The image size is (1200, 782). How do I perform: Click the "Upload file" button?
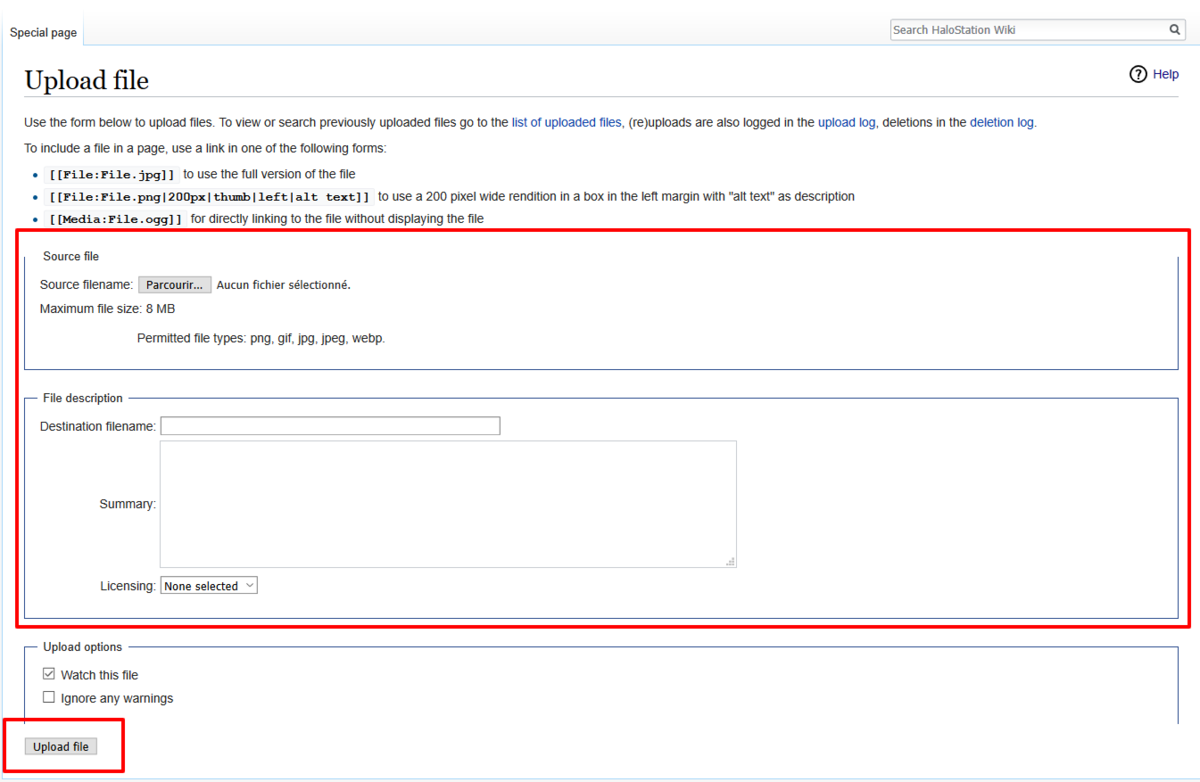(60, 746)
